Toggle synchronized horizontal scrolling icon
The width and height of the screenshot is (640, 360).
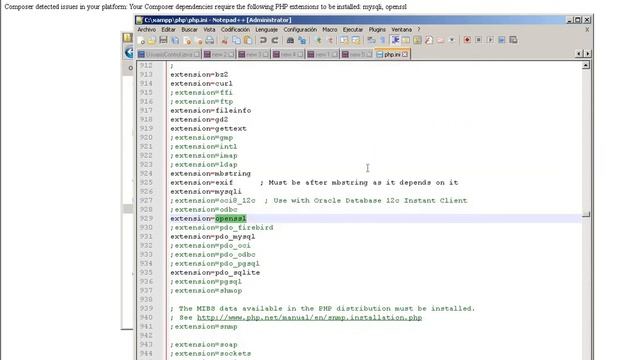pos(356,40)
